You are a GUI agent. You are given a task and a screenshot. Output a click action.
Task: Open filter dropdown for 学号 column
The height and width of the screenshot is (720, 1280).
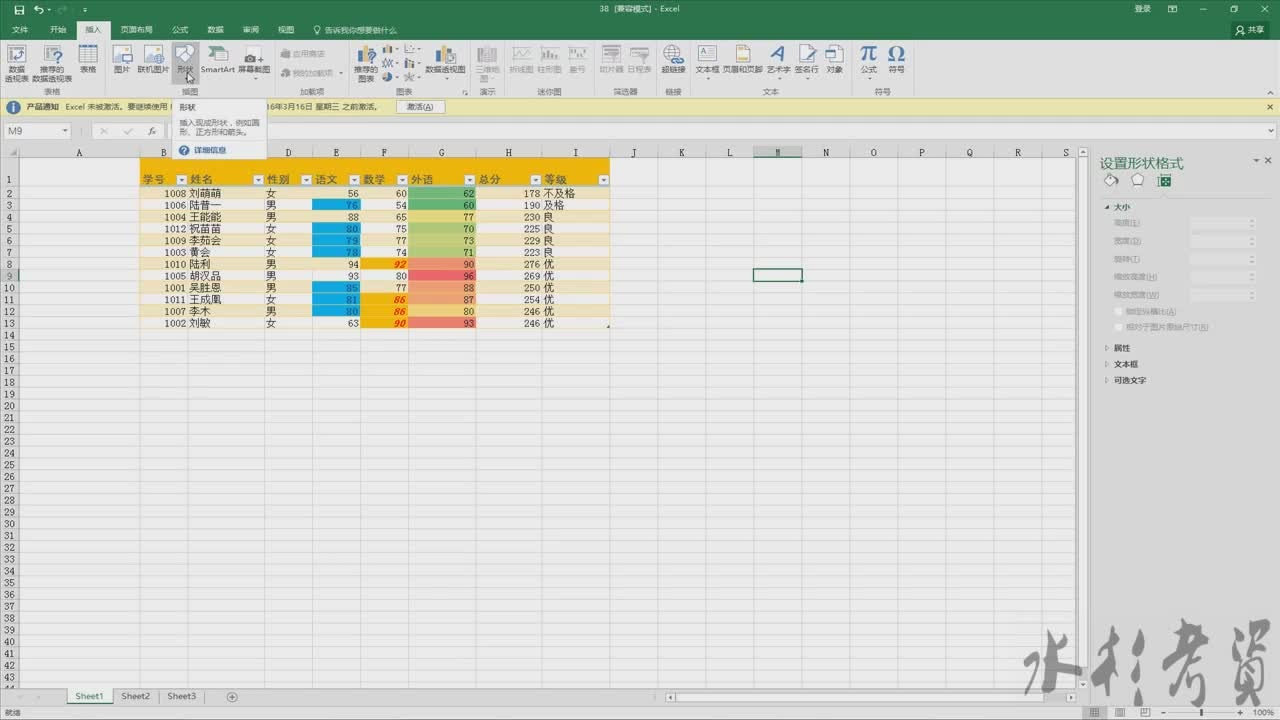point(181,180)
